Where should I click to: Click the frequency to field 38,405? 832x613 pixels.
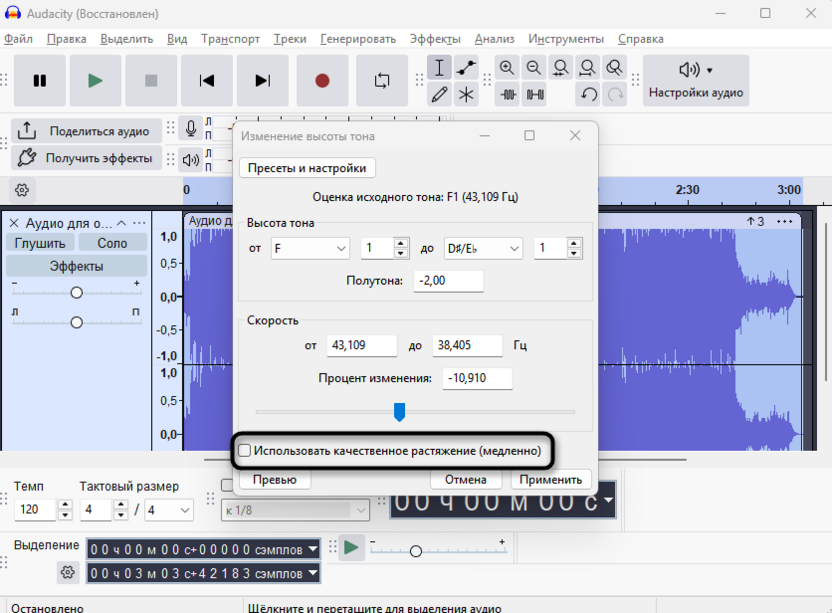pos(467,346)
